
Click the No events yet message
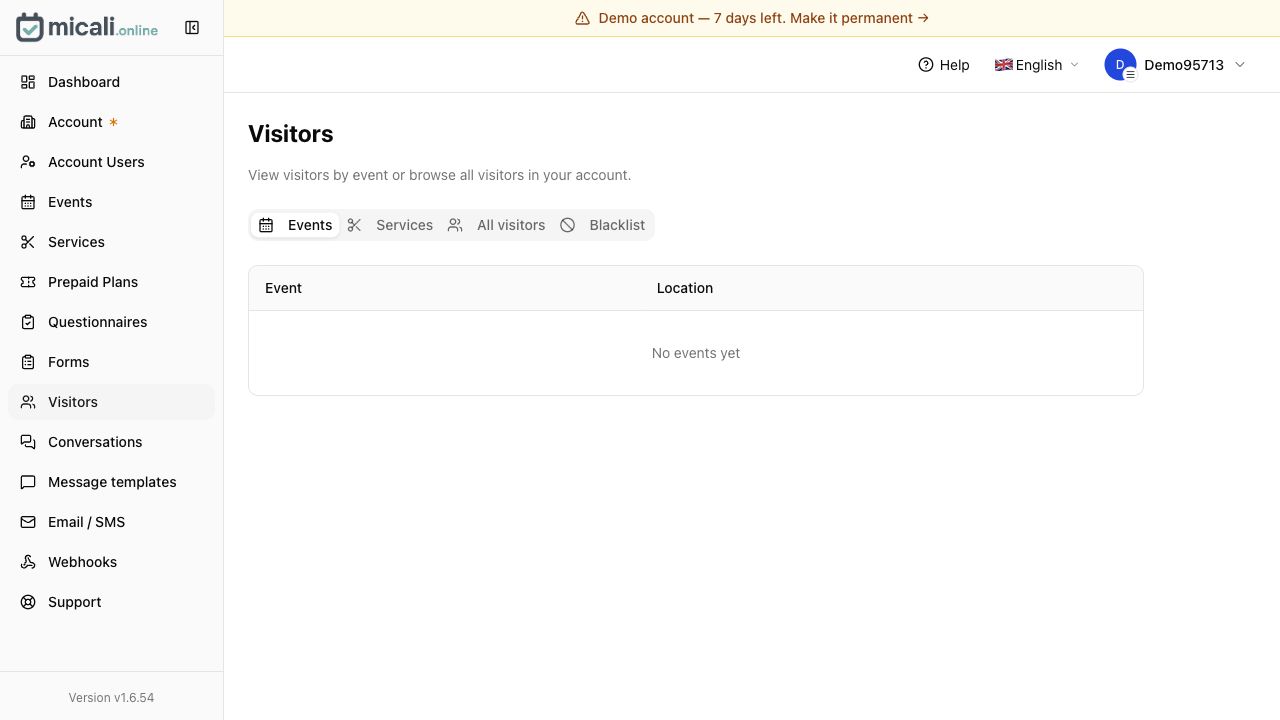click(696, 353)
